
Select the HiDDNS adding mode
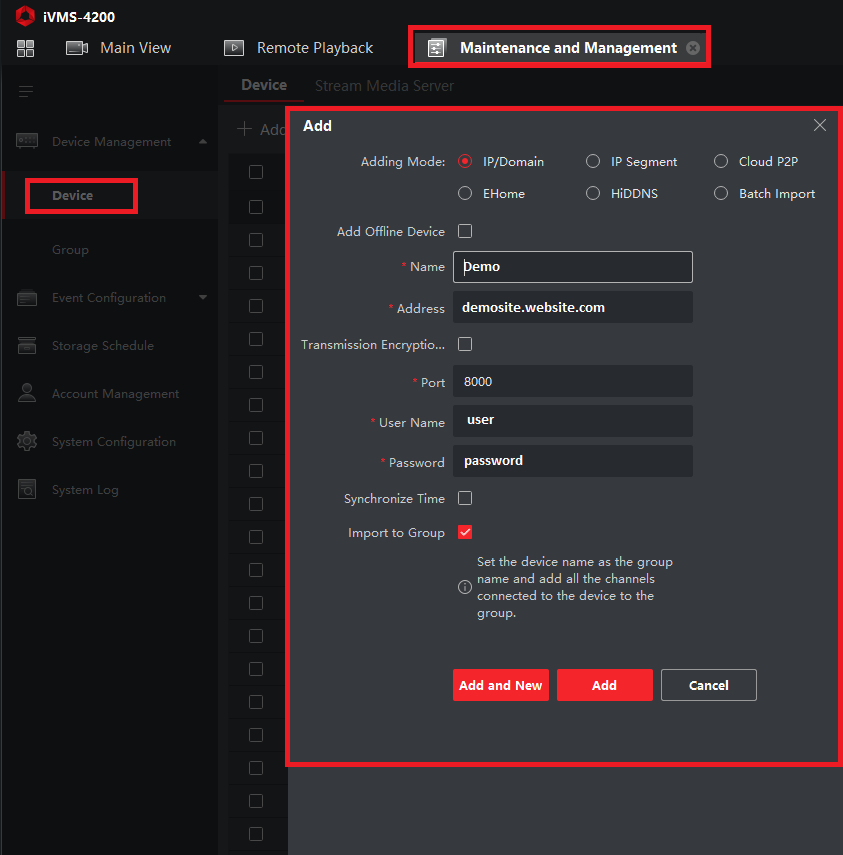[593, 194]
